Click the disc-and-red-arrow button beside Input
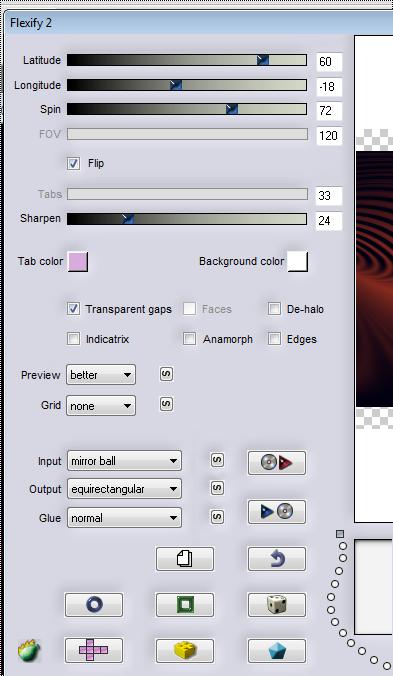Viewport: 393px width, 676px height. pos(277,463)
